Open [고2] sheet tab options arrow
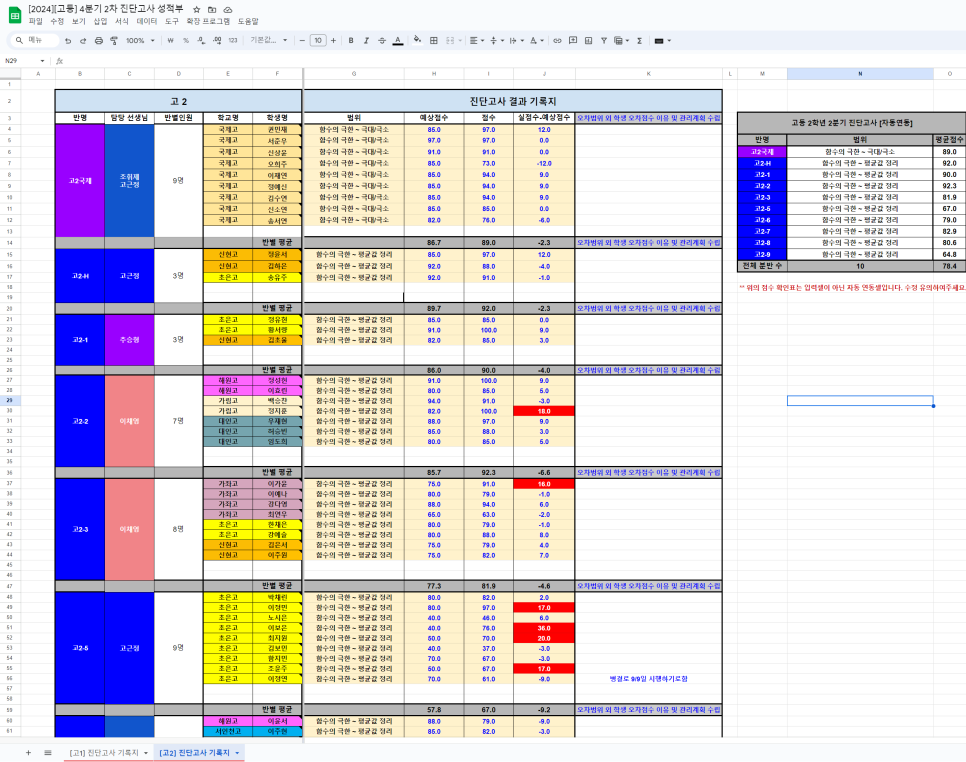 pos(237,753)
